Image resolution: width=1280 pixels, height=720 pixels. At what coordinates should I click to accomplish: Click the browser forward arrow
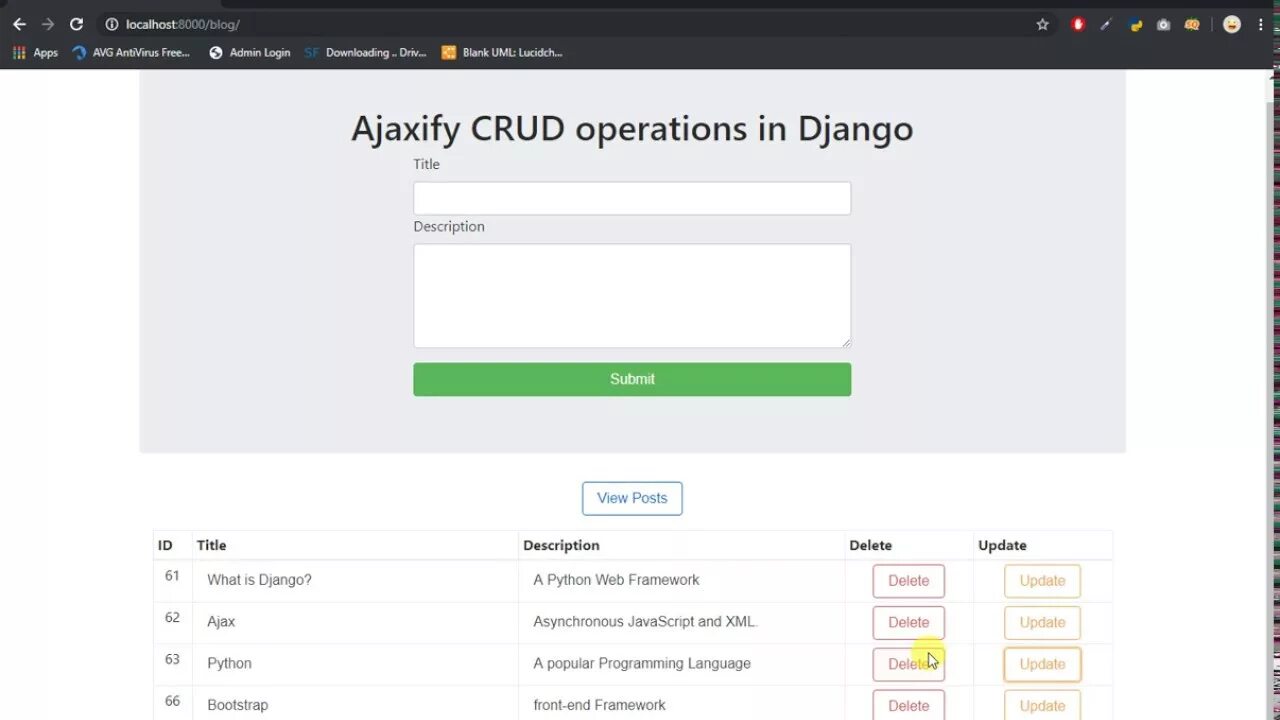[47, 24]
